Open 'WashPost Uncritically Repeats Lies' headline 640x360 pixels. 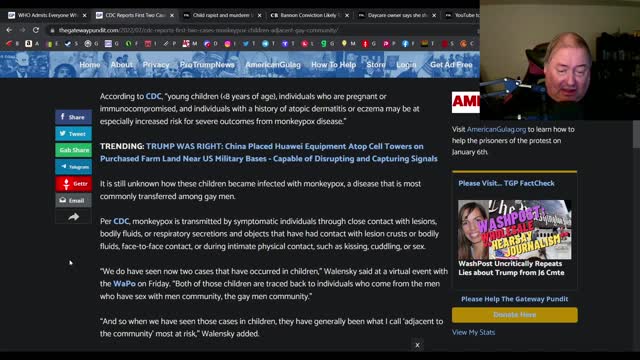point(511,268)
